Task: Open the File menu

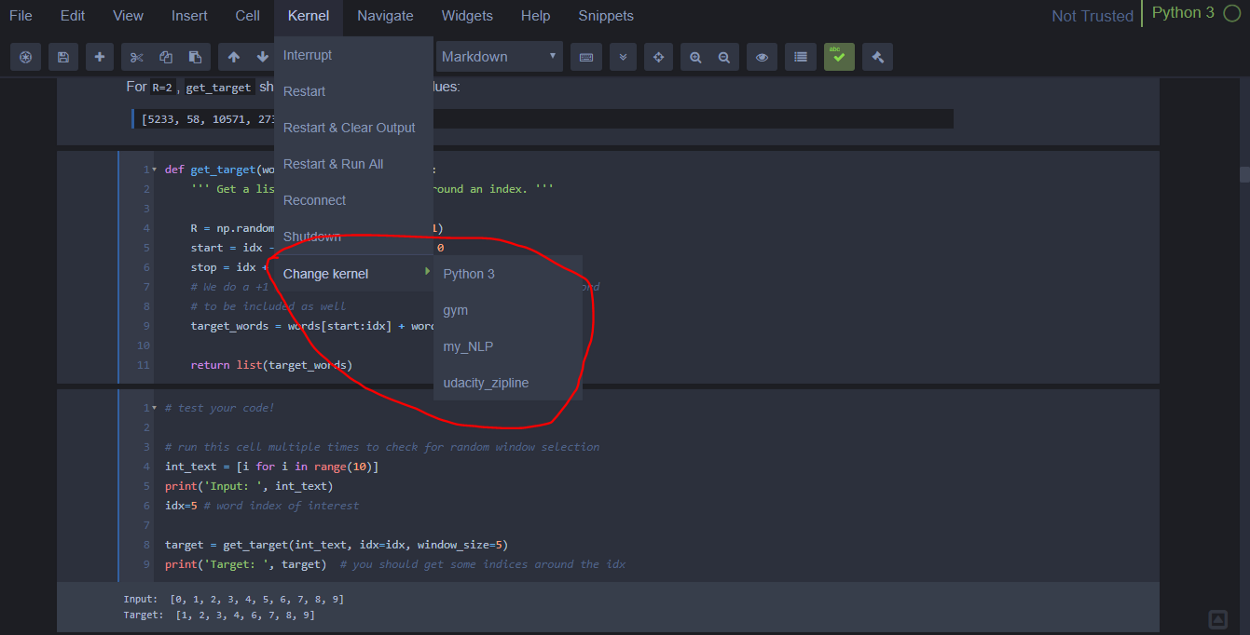Action: click(x=21, y=16)
